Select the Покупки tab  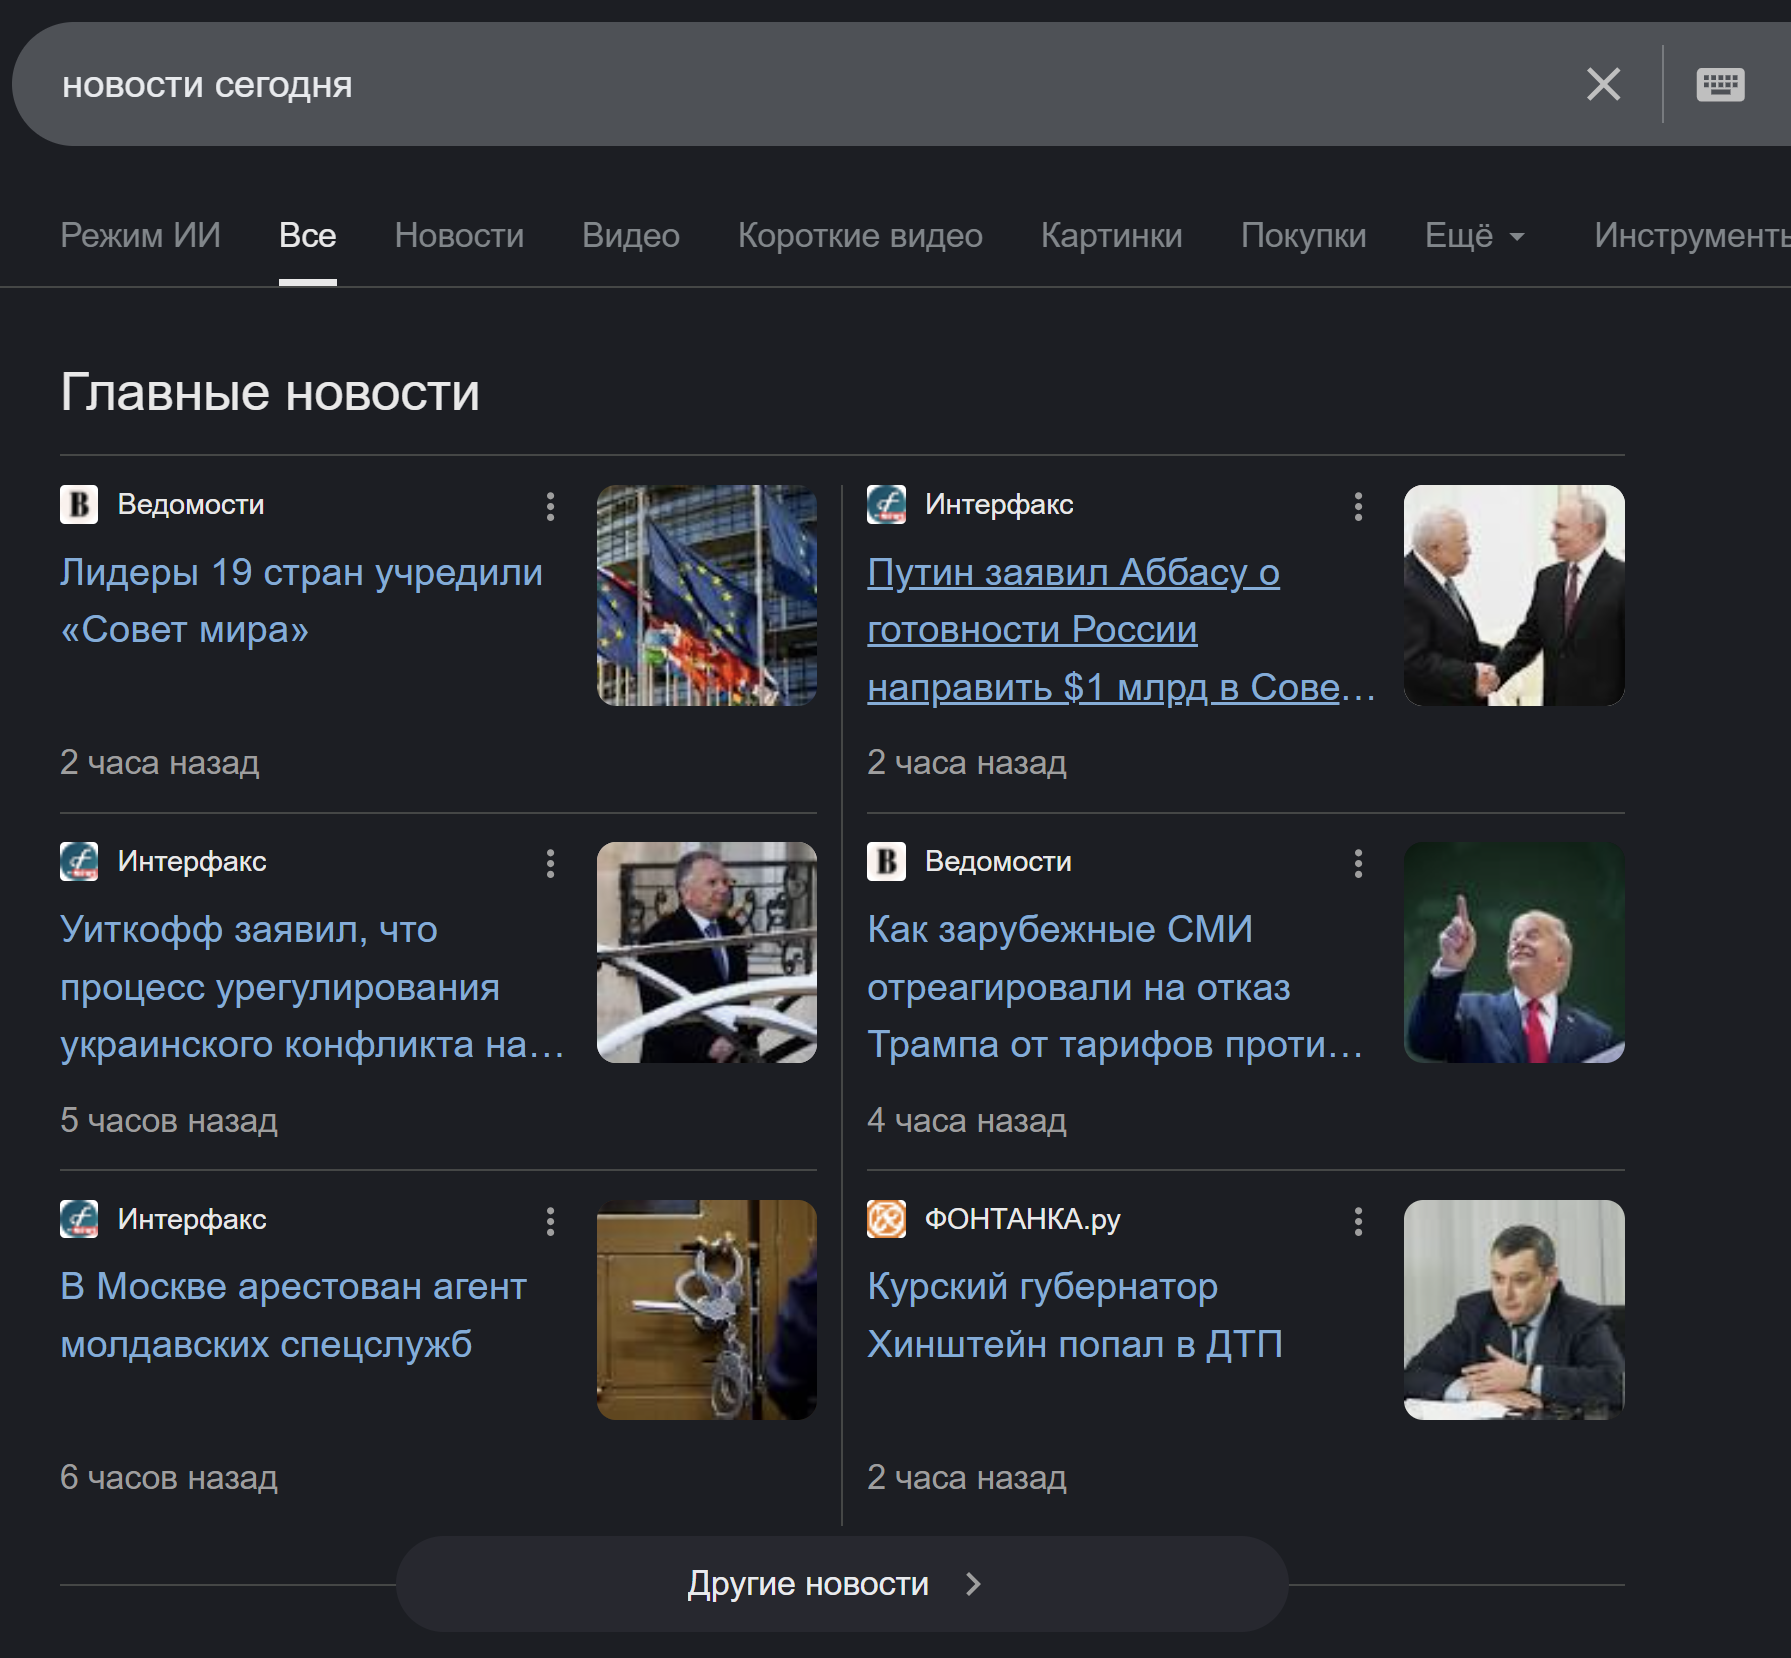tap(1304, 236)
